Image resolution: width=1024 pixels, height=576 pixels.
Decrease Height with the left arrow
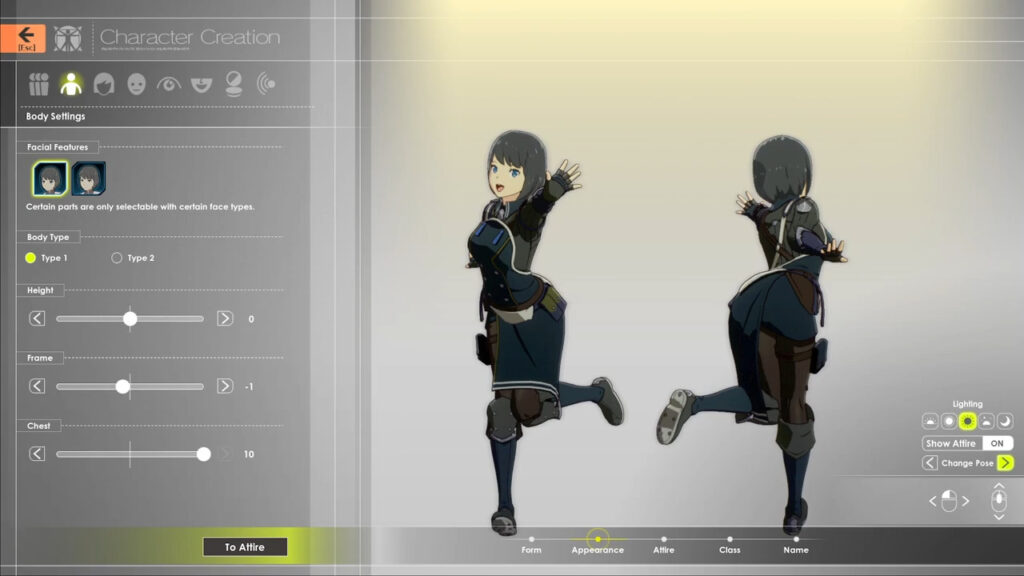pos(37,319)
